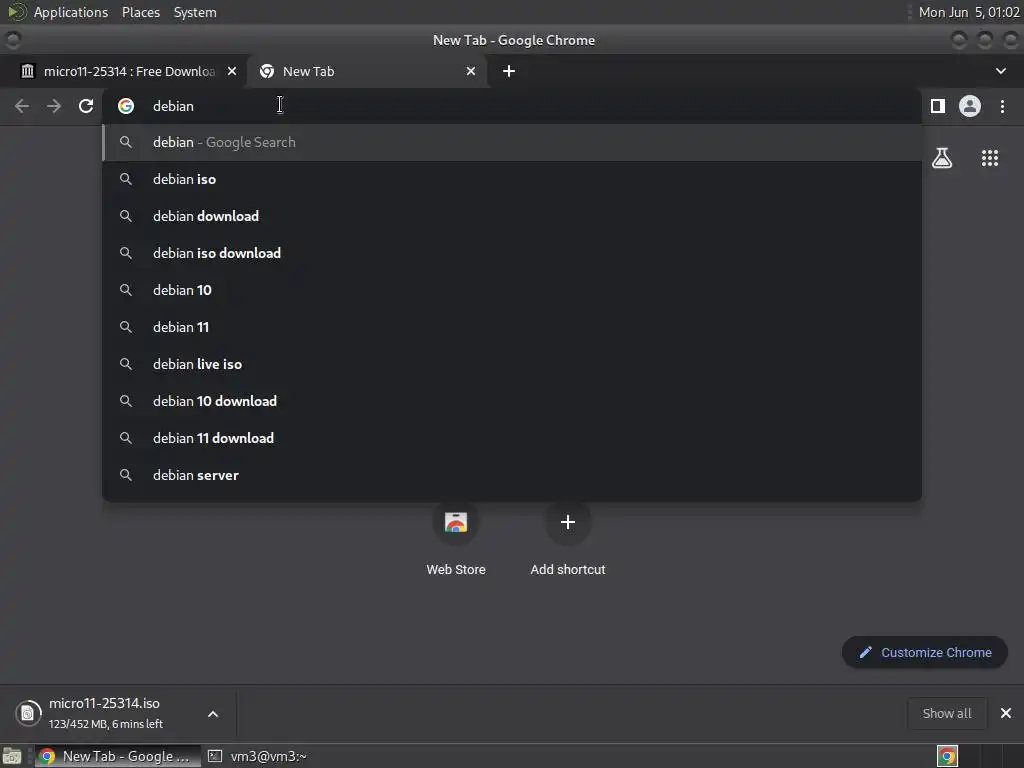Select the 'debian - Google Search' suggestion
Image resolution: width=1024 pixels, height=768 pixels.
[x=512, y=142]
